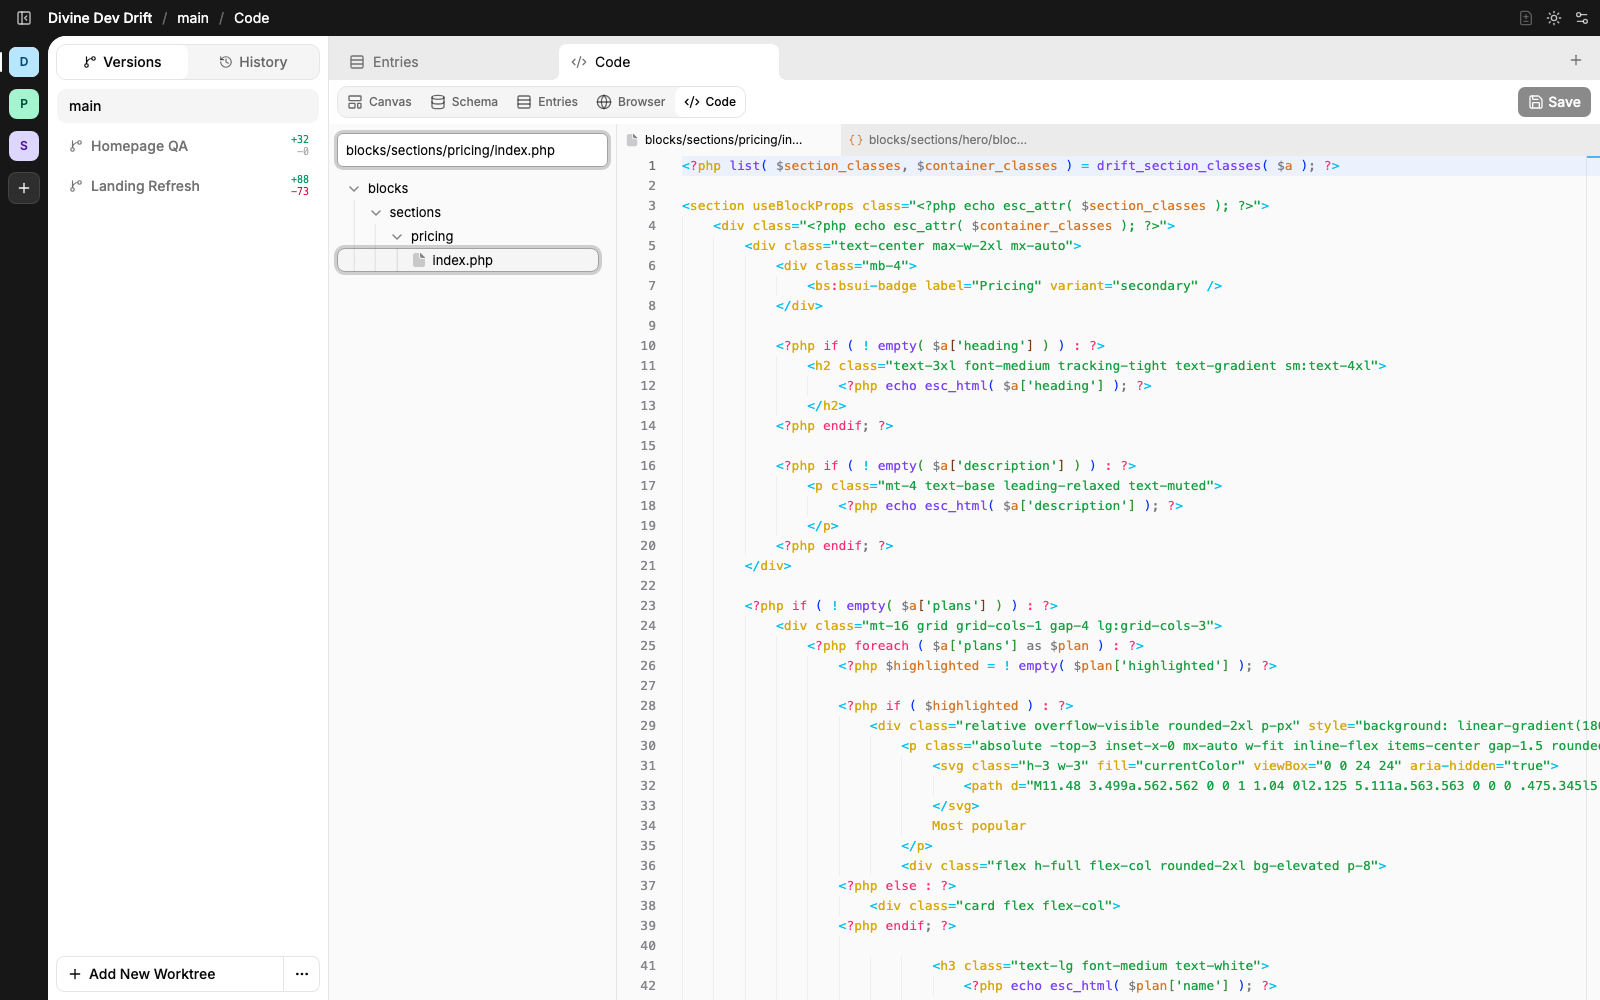Collapse the sections folder

(x=376, y=212)
